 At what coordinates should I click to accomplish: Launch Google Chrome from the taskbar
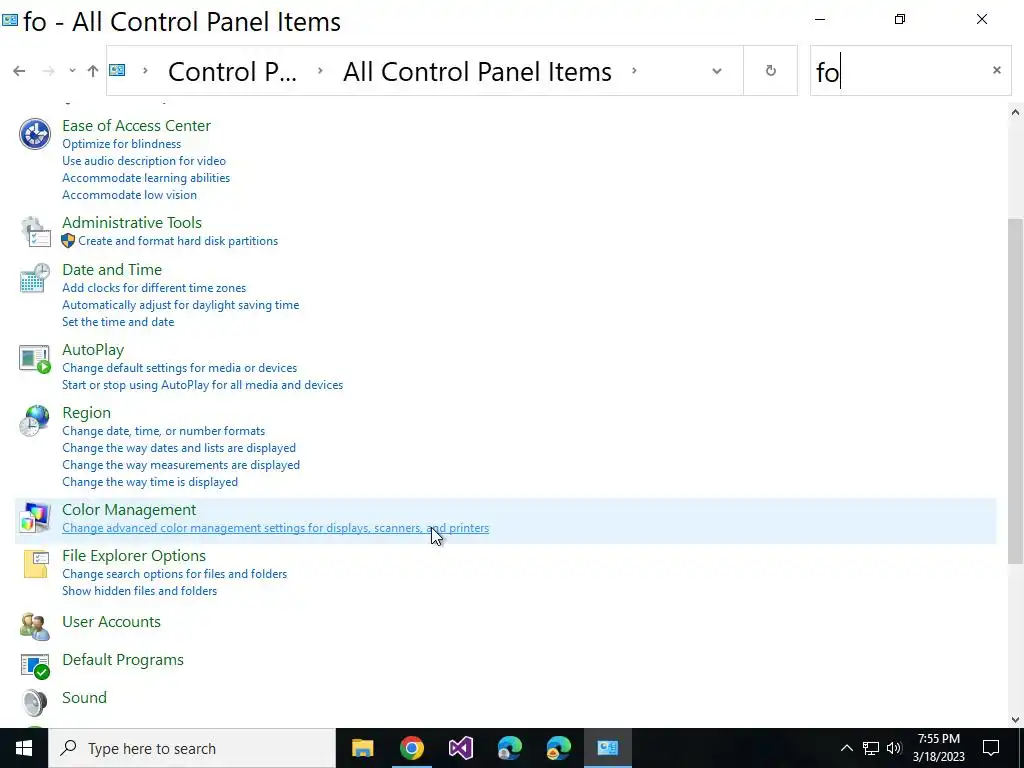411,748
